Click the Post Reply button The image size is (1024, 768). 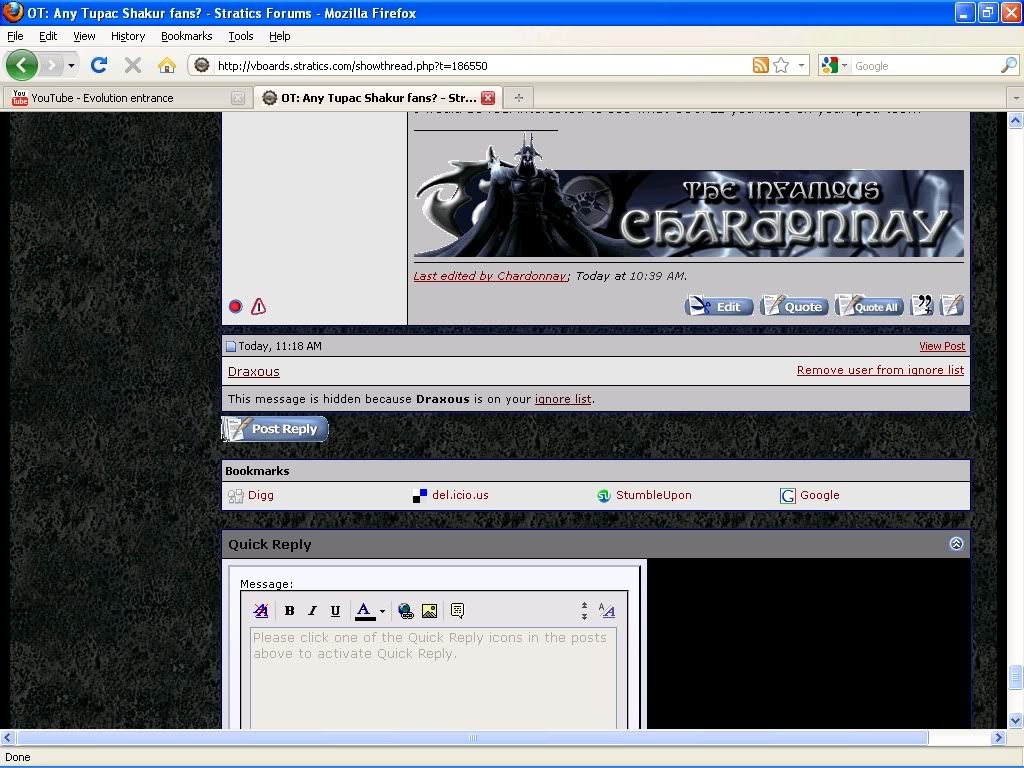click(275, 429)
